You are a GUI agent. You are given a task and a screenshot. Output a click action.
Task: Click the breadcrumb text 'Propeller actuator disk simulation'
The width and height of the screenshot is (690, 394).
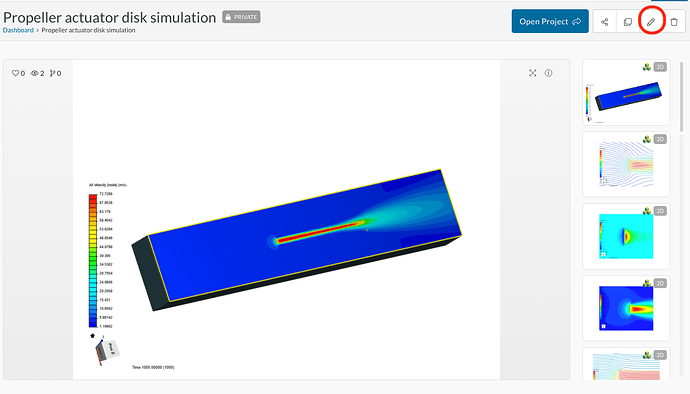[x=88, y=30]
